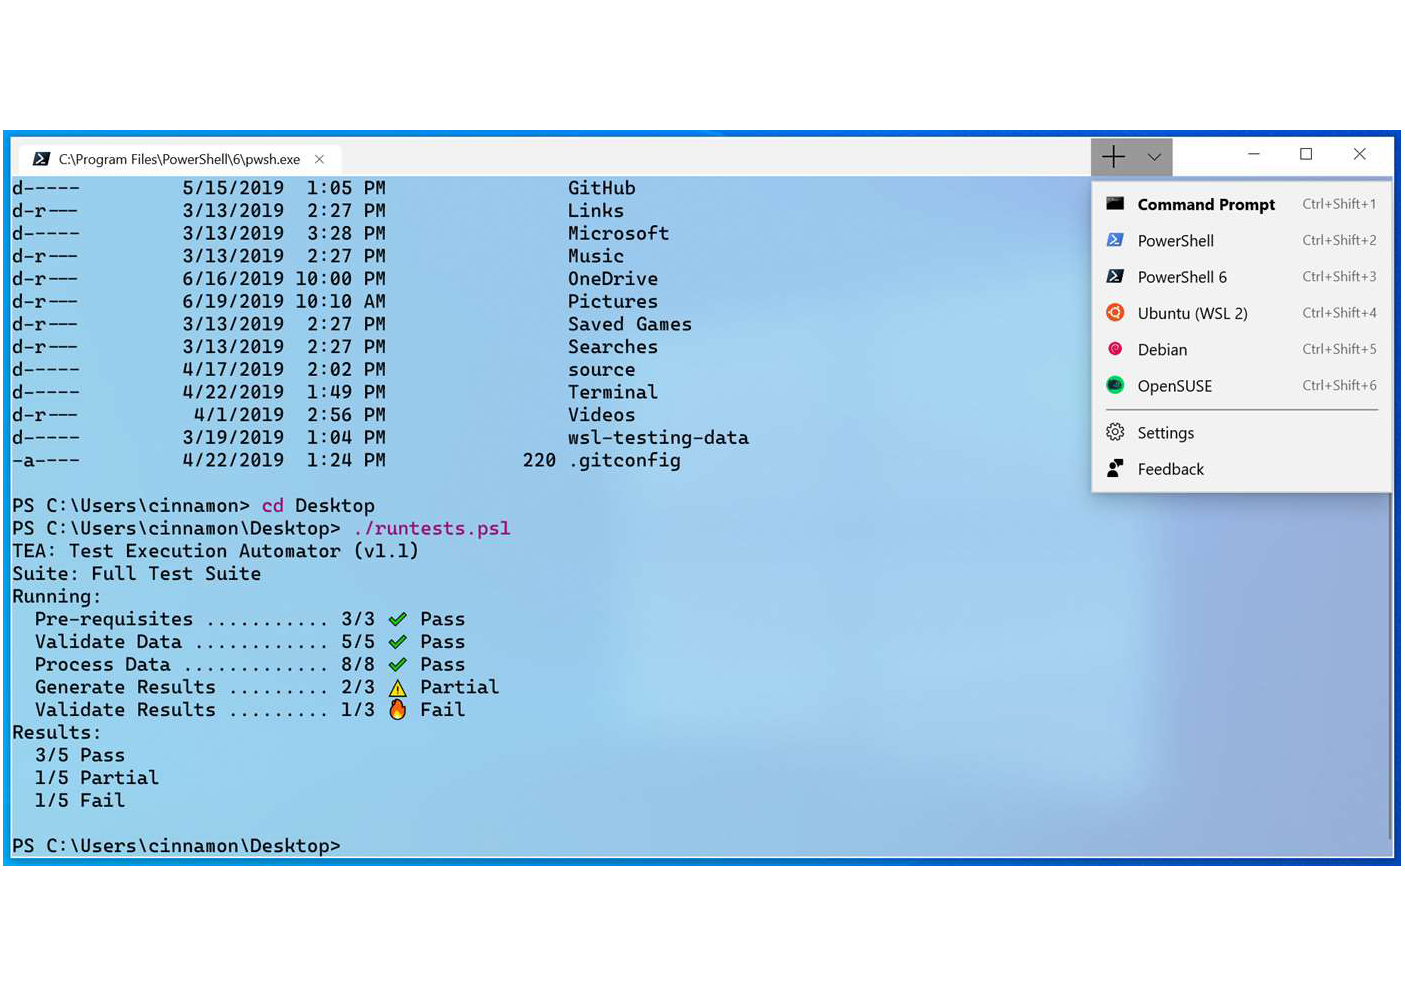Click the Links directory name
Image resolution: width=1405 pixels, height=996 pixels.
pos(596,211)
